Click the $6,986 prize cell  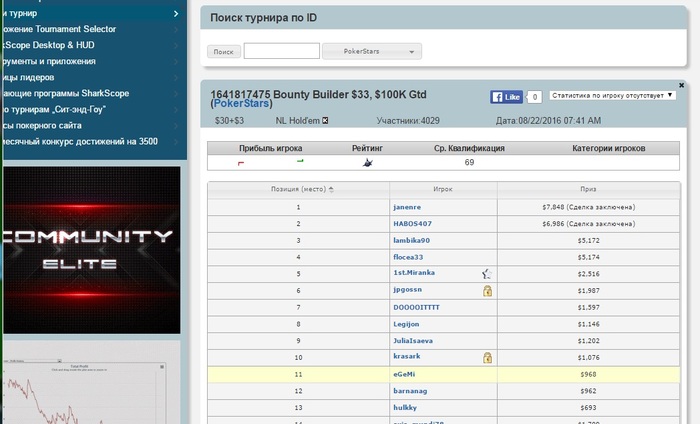point(588,224)
